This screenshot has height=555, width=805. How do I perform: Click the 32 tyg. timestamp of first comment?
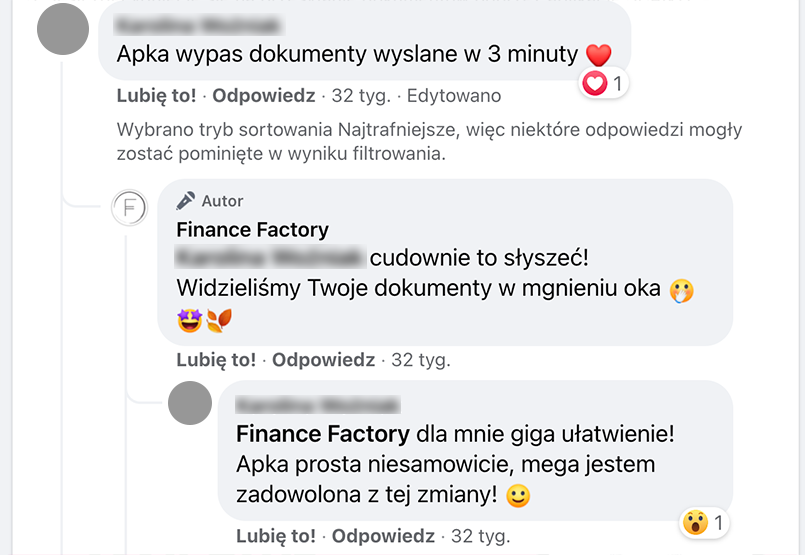361,96
